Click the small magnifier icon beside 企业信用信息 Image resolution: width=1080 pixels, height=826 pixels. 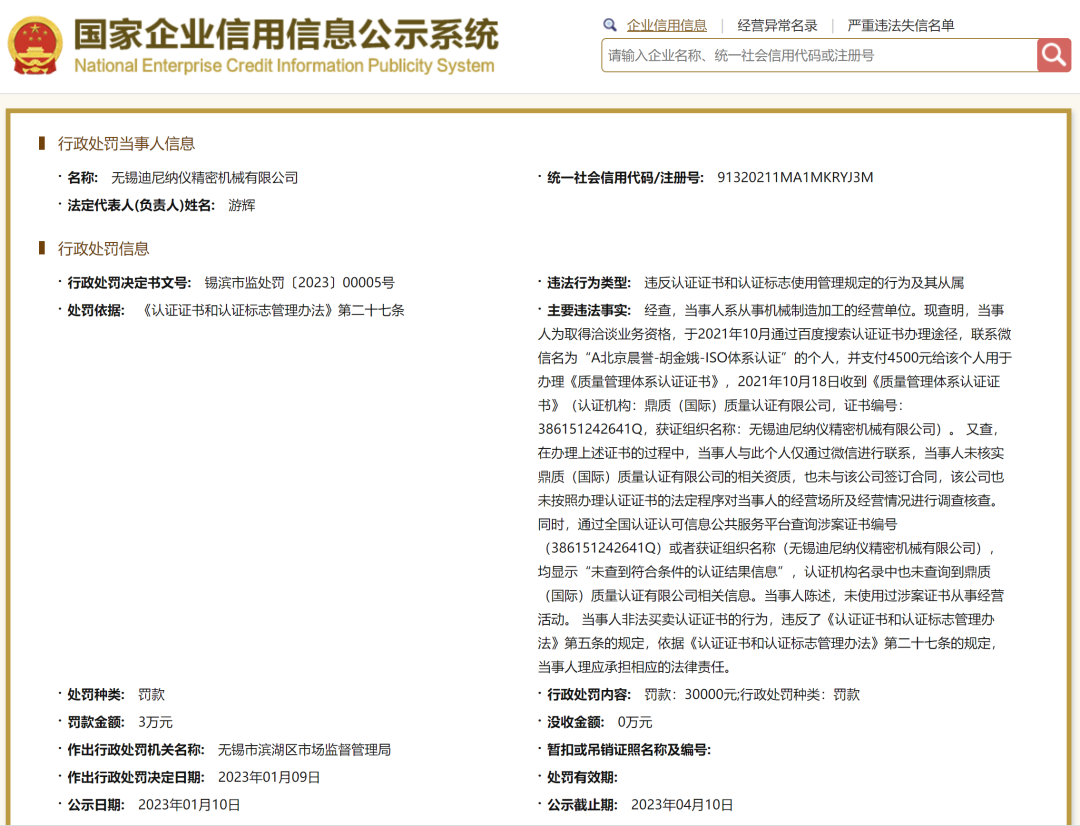coord(610,25)
